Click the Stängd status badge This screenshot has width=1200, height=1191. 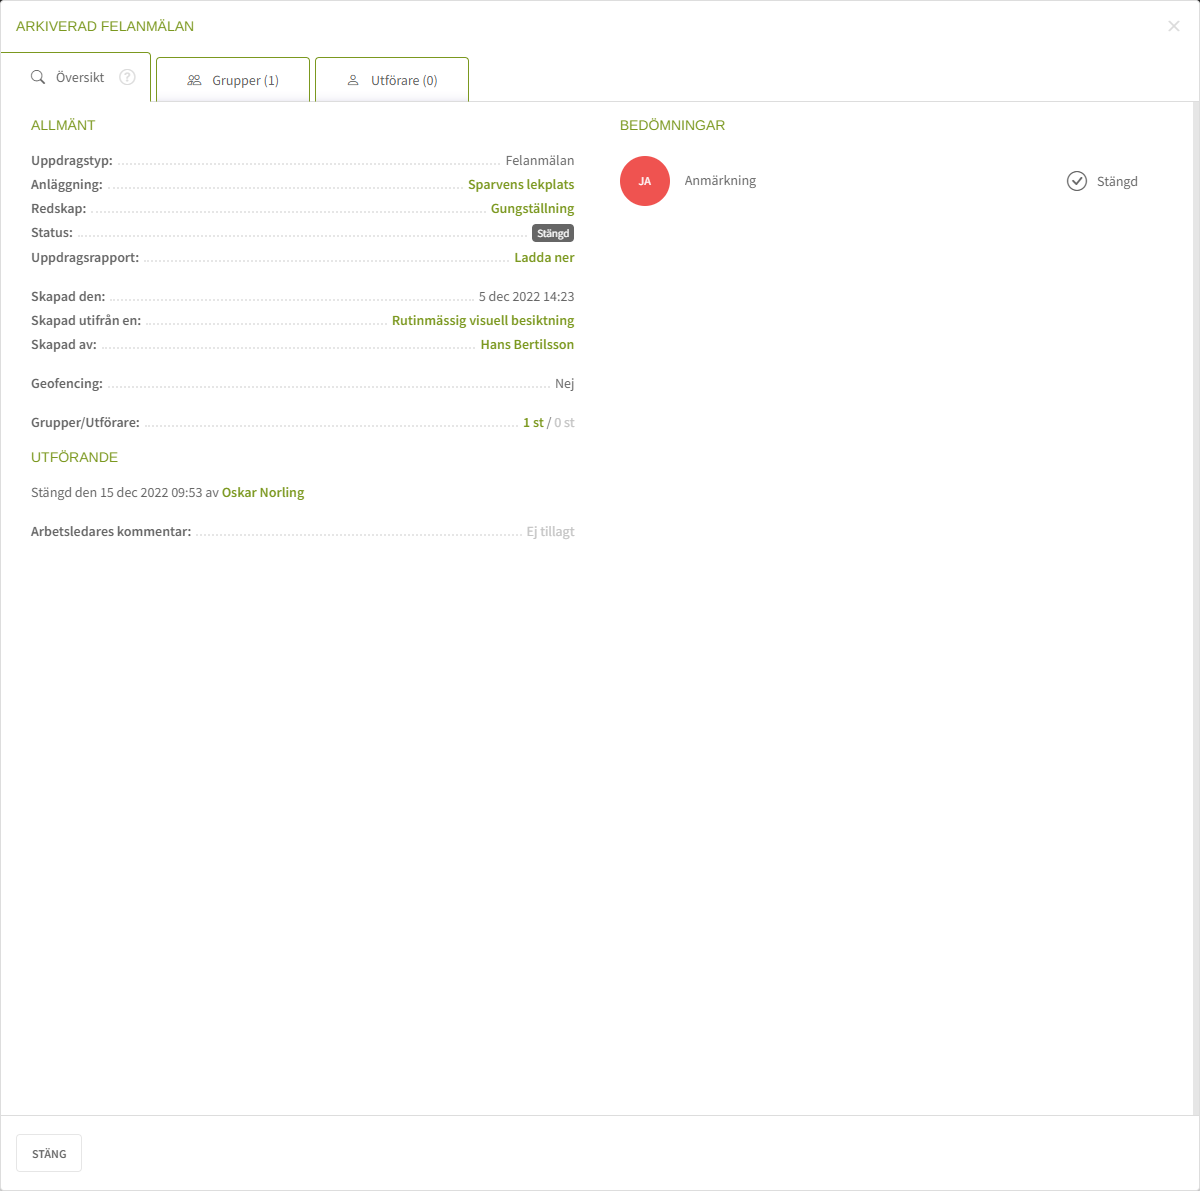tap(553, 233)
